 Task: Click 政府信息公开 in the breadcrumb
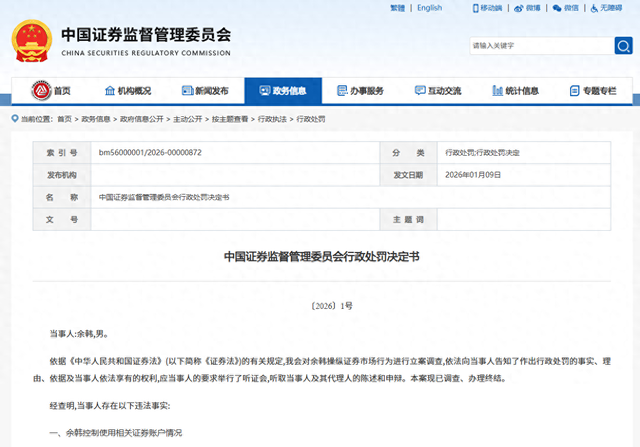coord(141,119)
